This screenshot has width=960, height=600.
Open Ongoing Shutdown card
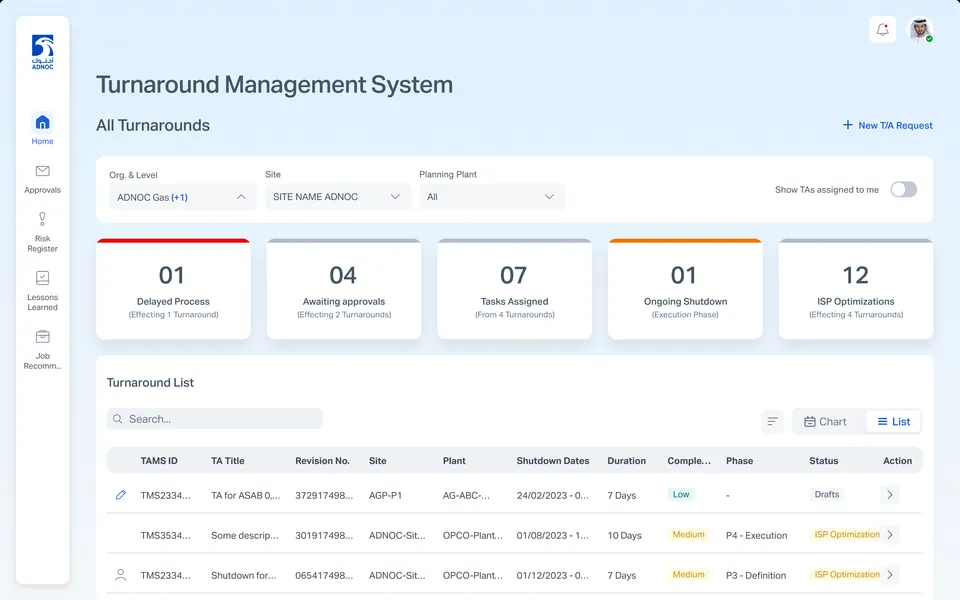[x=685, y=288]
